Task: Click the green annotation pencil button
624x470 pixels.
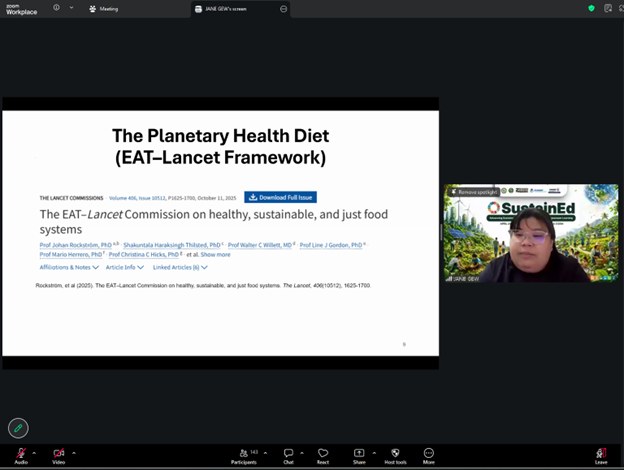Action: pyautogui.click(x=18, y=428)
